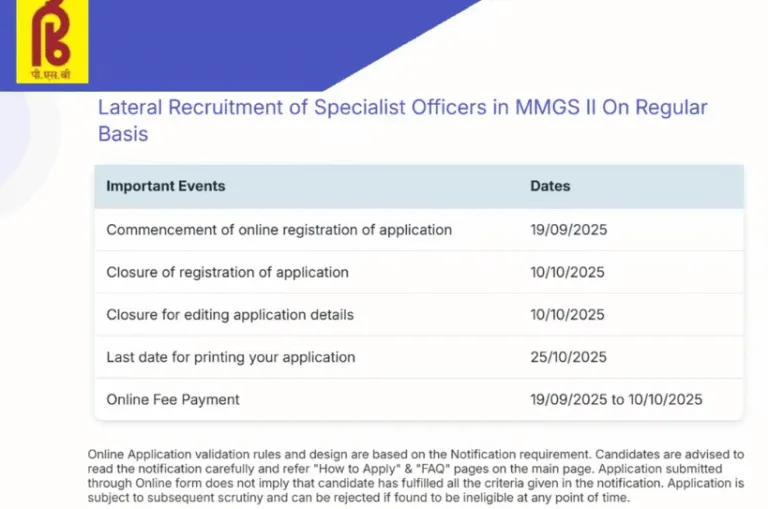
Task: Select the Closure of registration of application row
Action: pyautogui.click(x=419, y=272)
